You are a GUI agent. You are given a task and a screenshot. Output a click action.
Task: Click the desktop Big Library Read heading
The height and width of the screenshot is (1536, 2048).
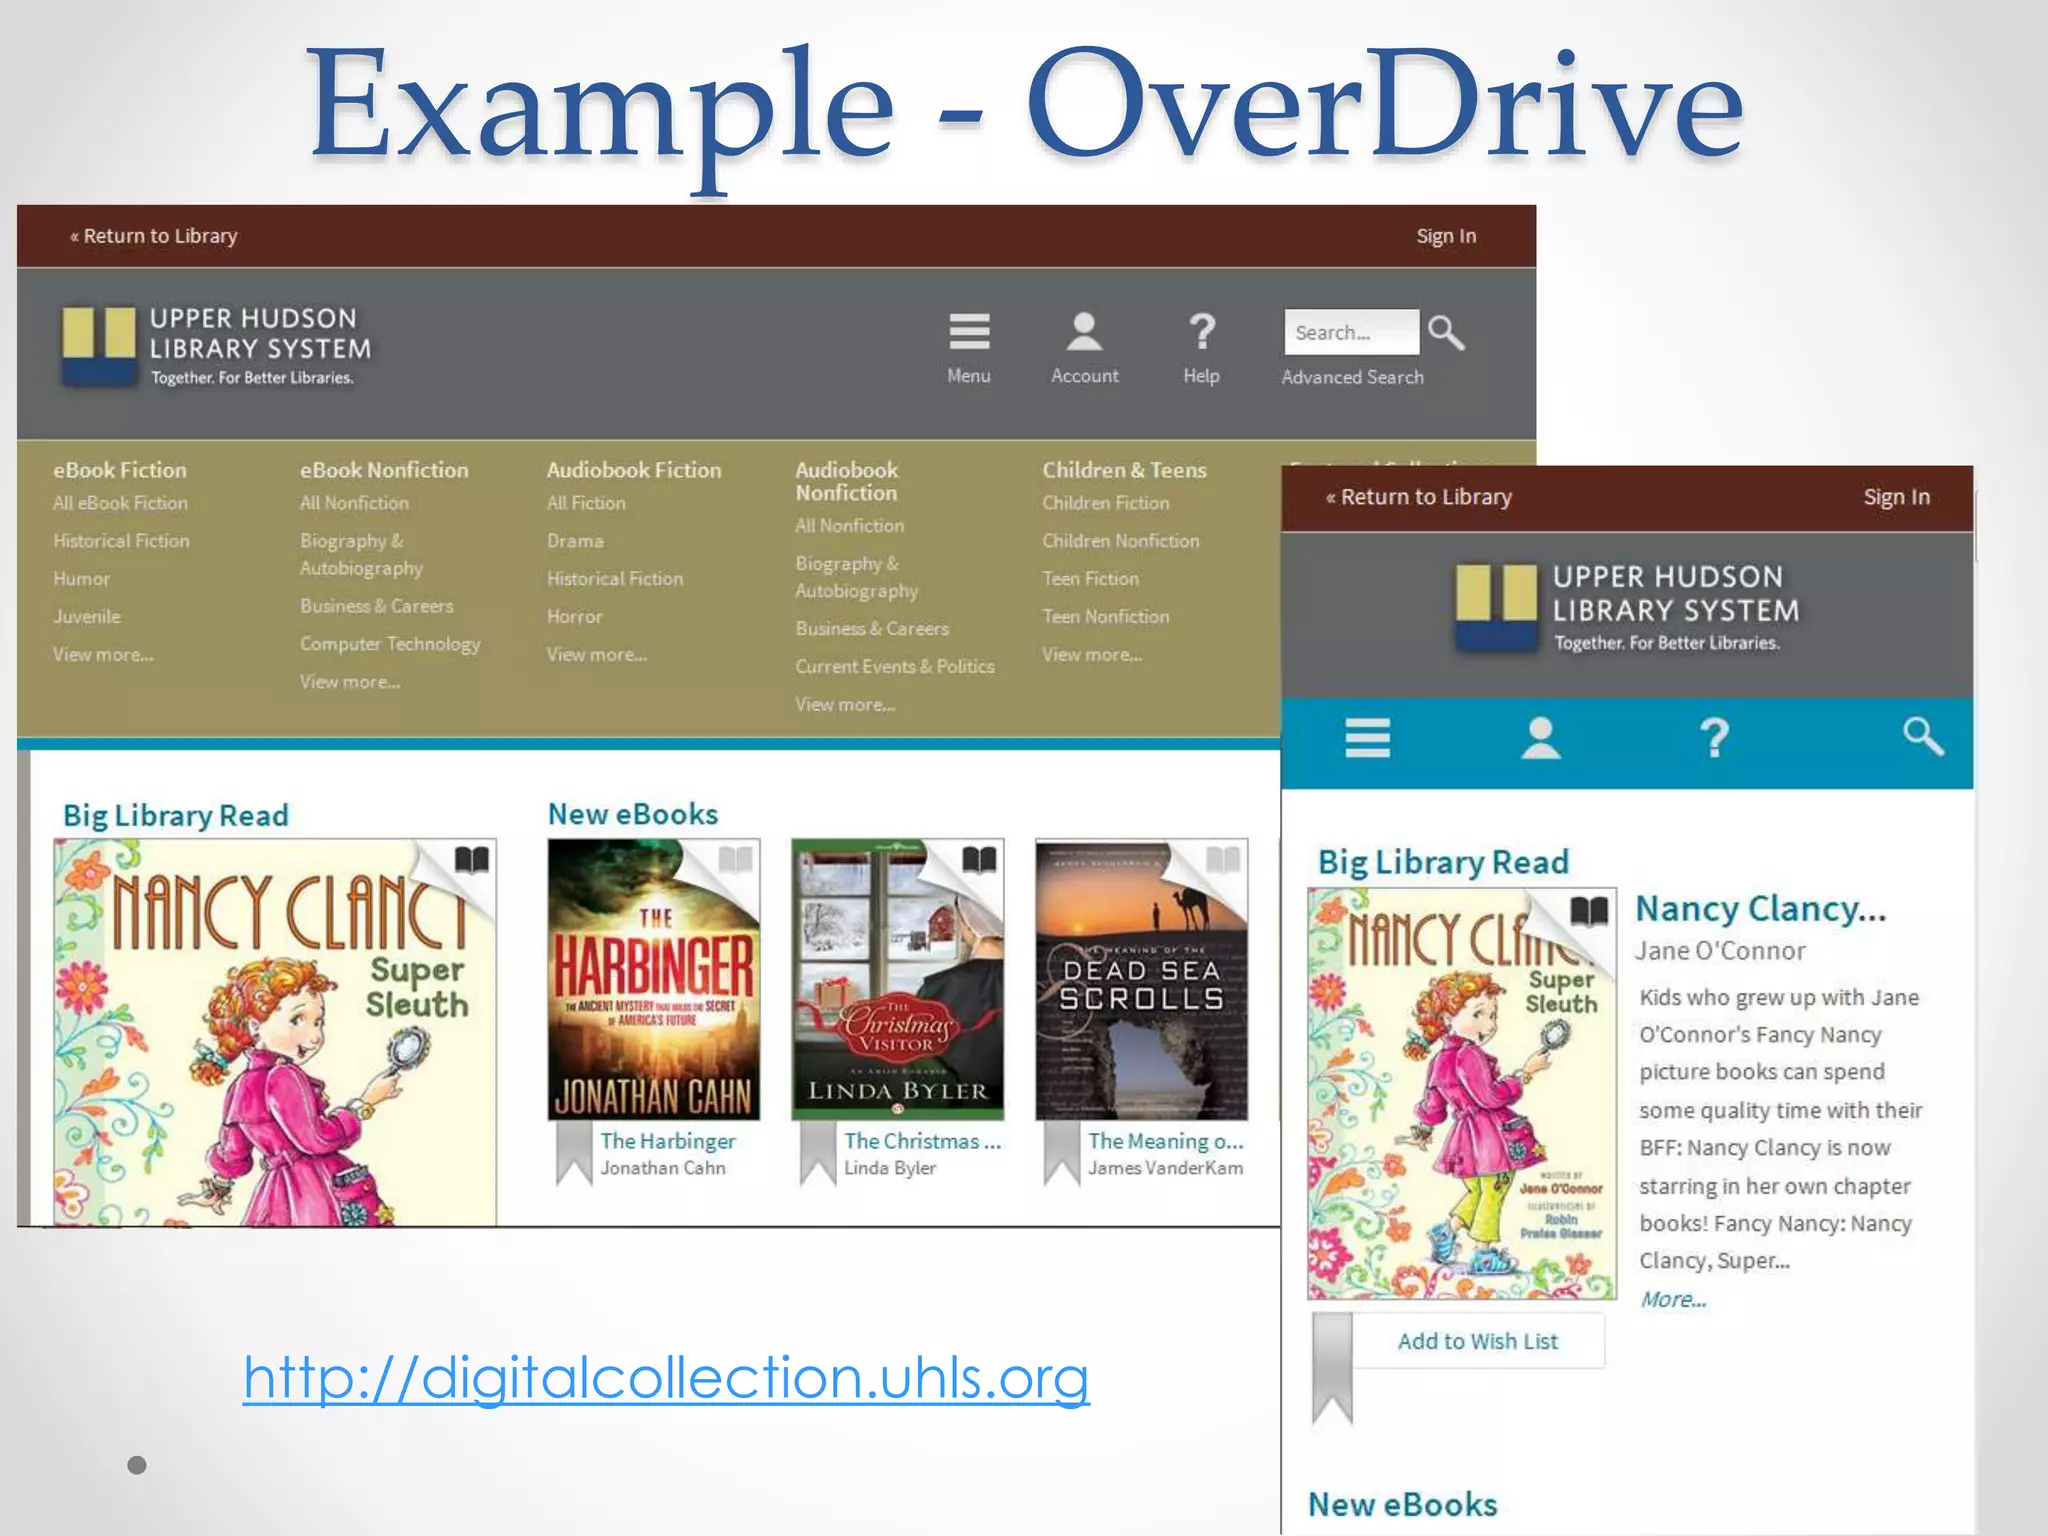176,816
